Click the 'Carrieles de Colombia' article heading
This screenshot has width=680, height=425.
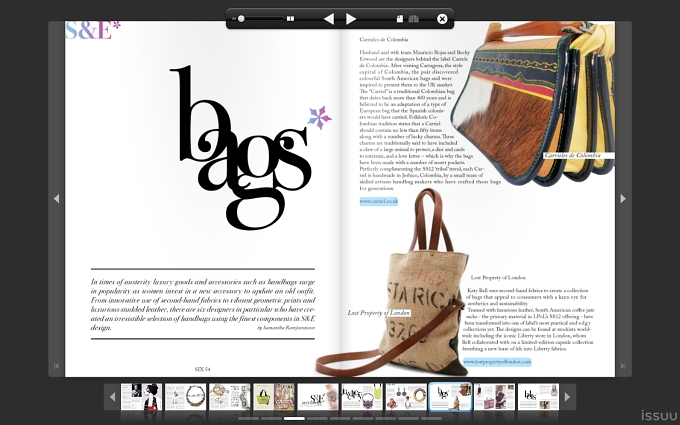point(384,39)
